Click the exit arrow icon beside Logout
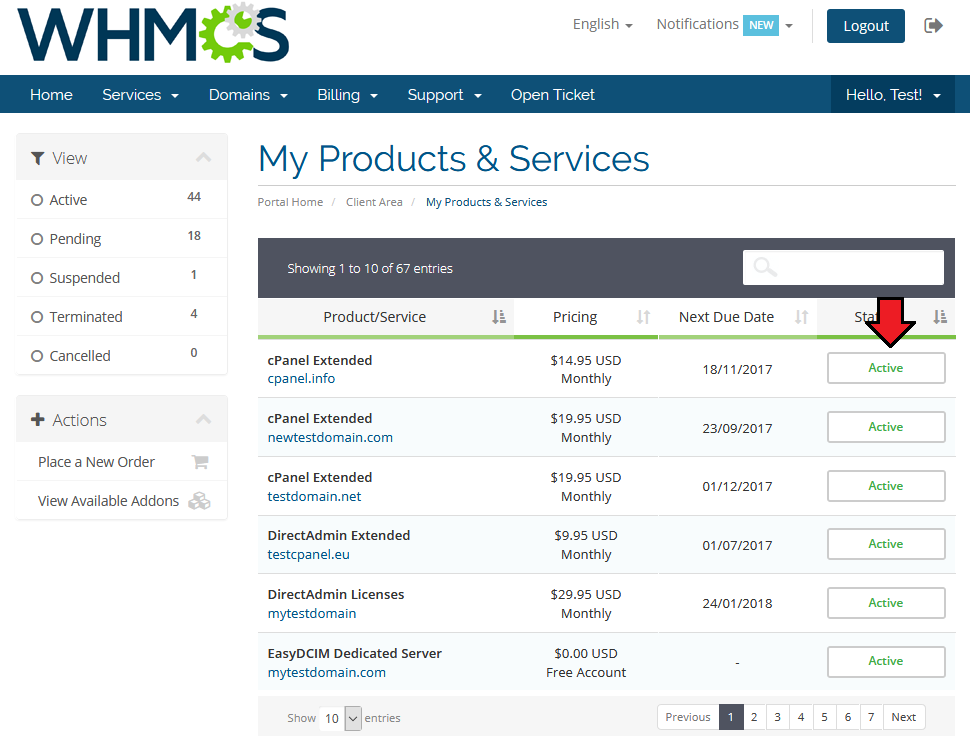 coord(933,25)
